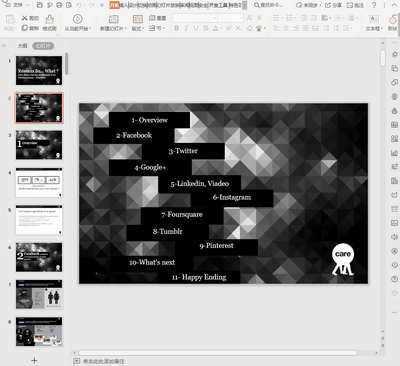Switch to the Outline (大纲) pane tab
Screen dimensions: 400x366
pyautogui.click(x=22, y=46)
